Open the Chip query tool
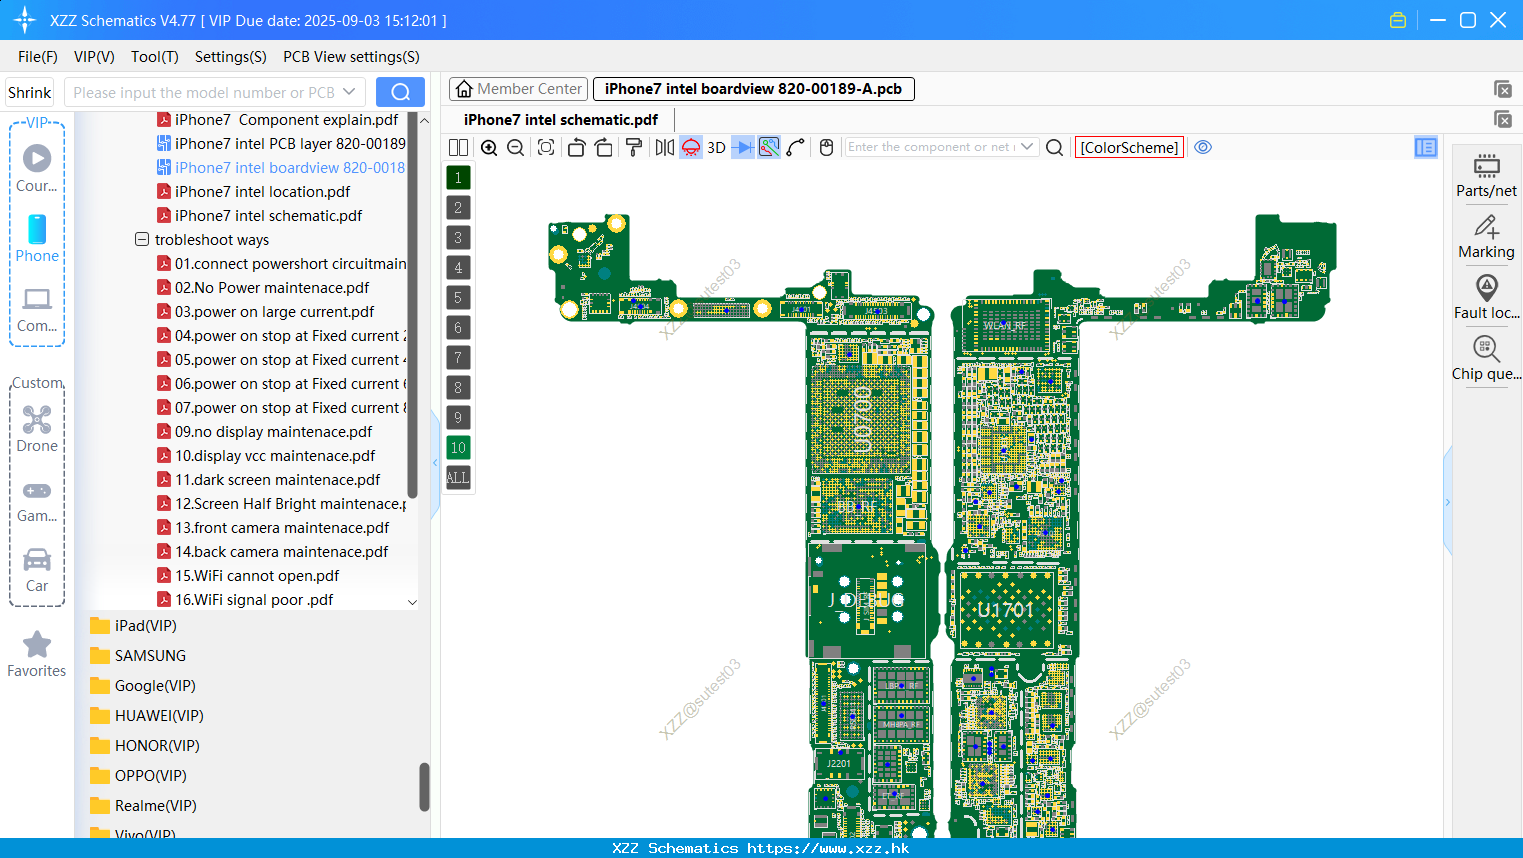Image resolution: width=1523 pixels, height=858 pixels. pyautogui.click(x=1486, y=358)
